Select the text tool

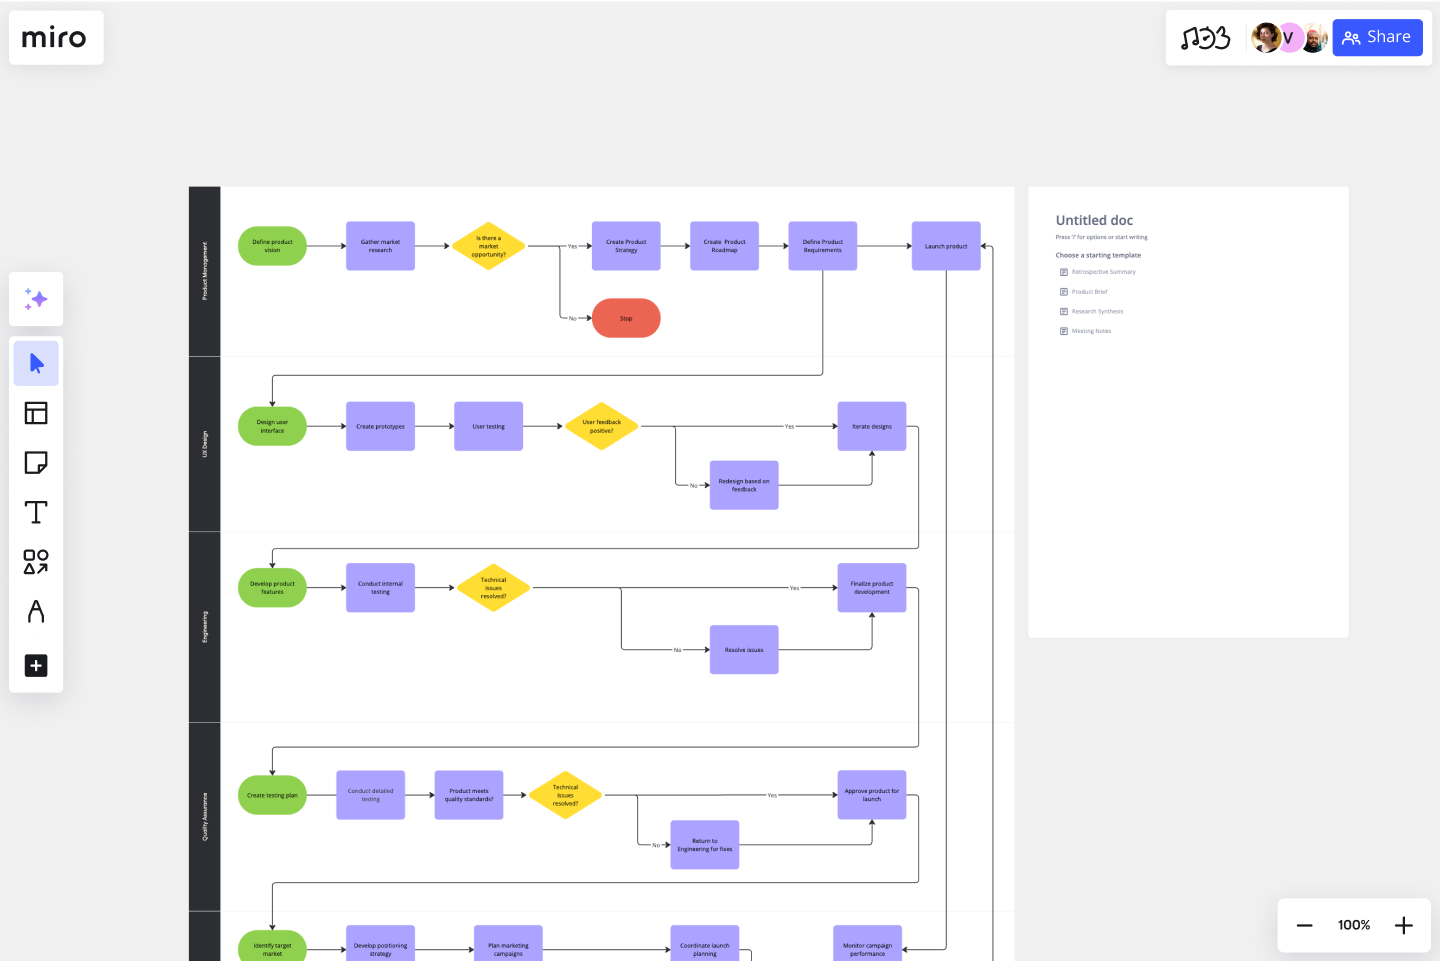[36, 511]
